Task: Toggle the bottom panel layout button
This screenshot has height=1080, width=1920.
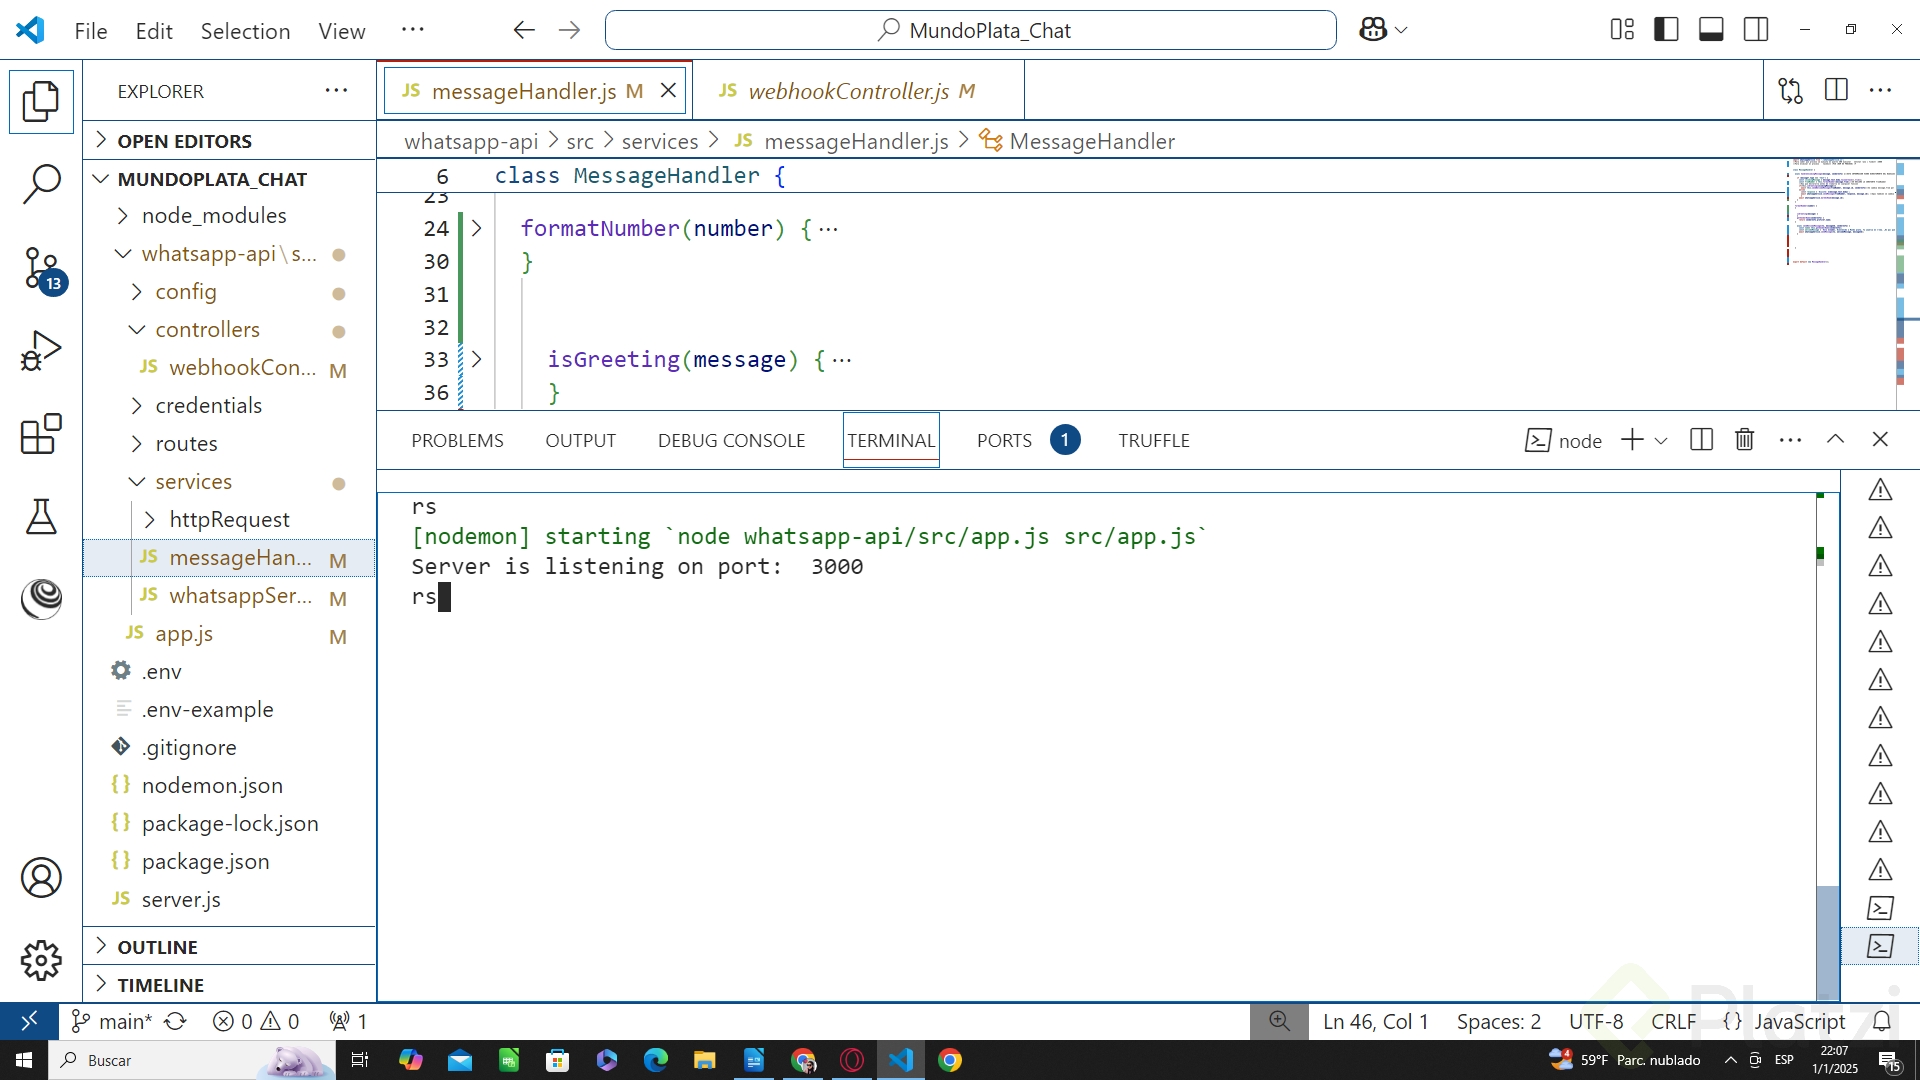Action: (x=1711, y=30)
